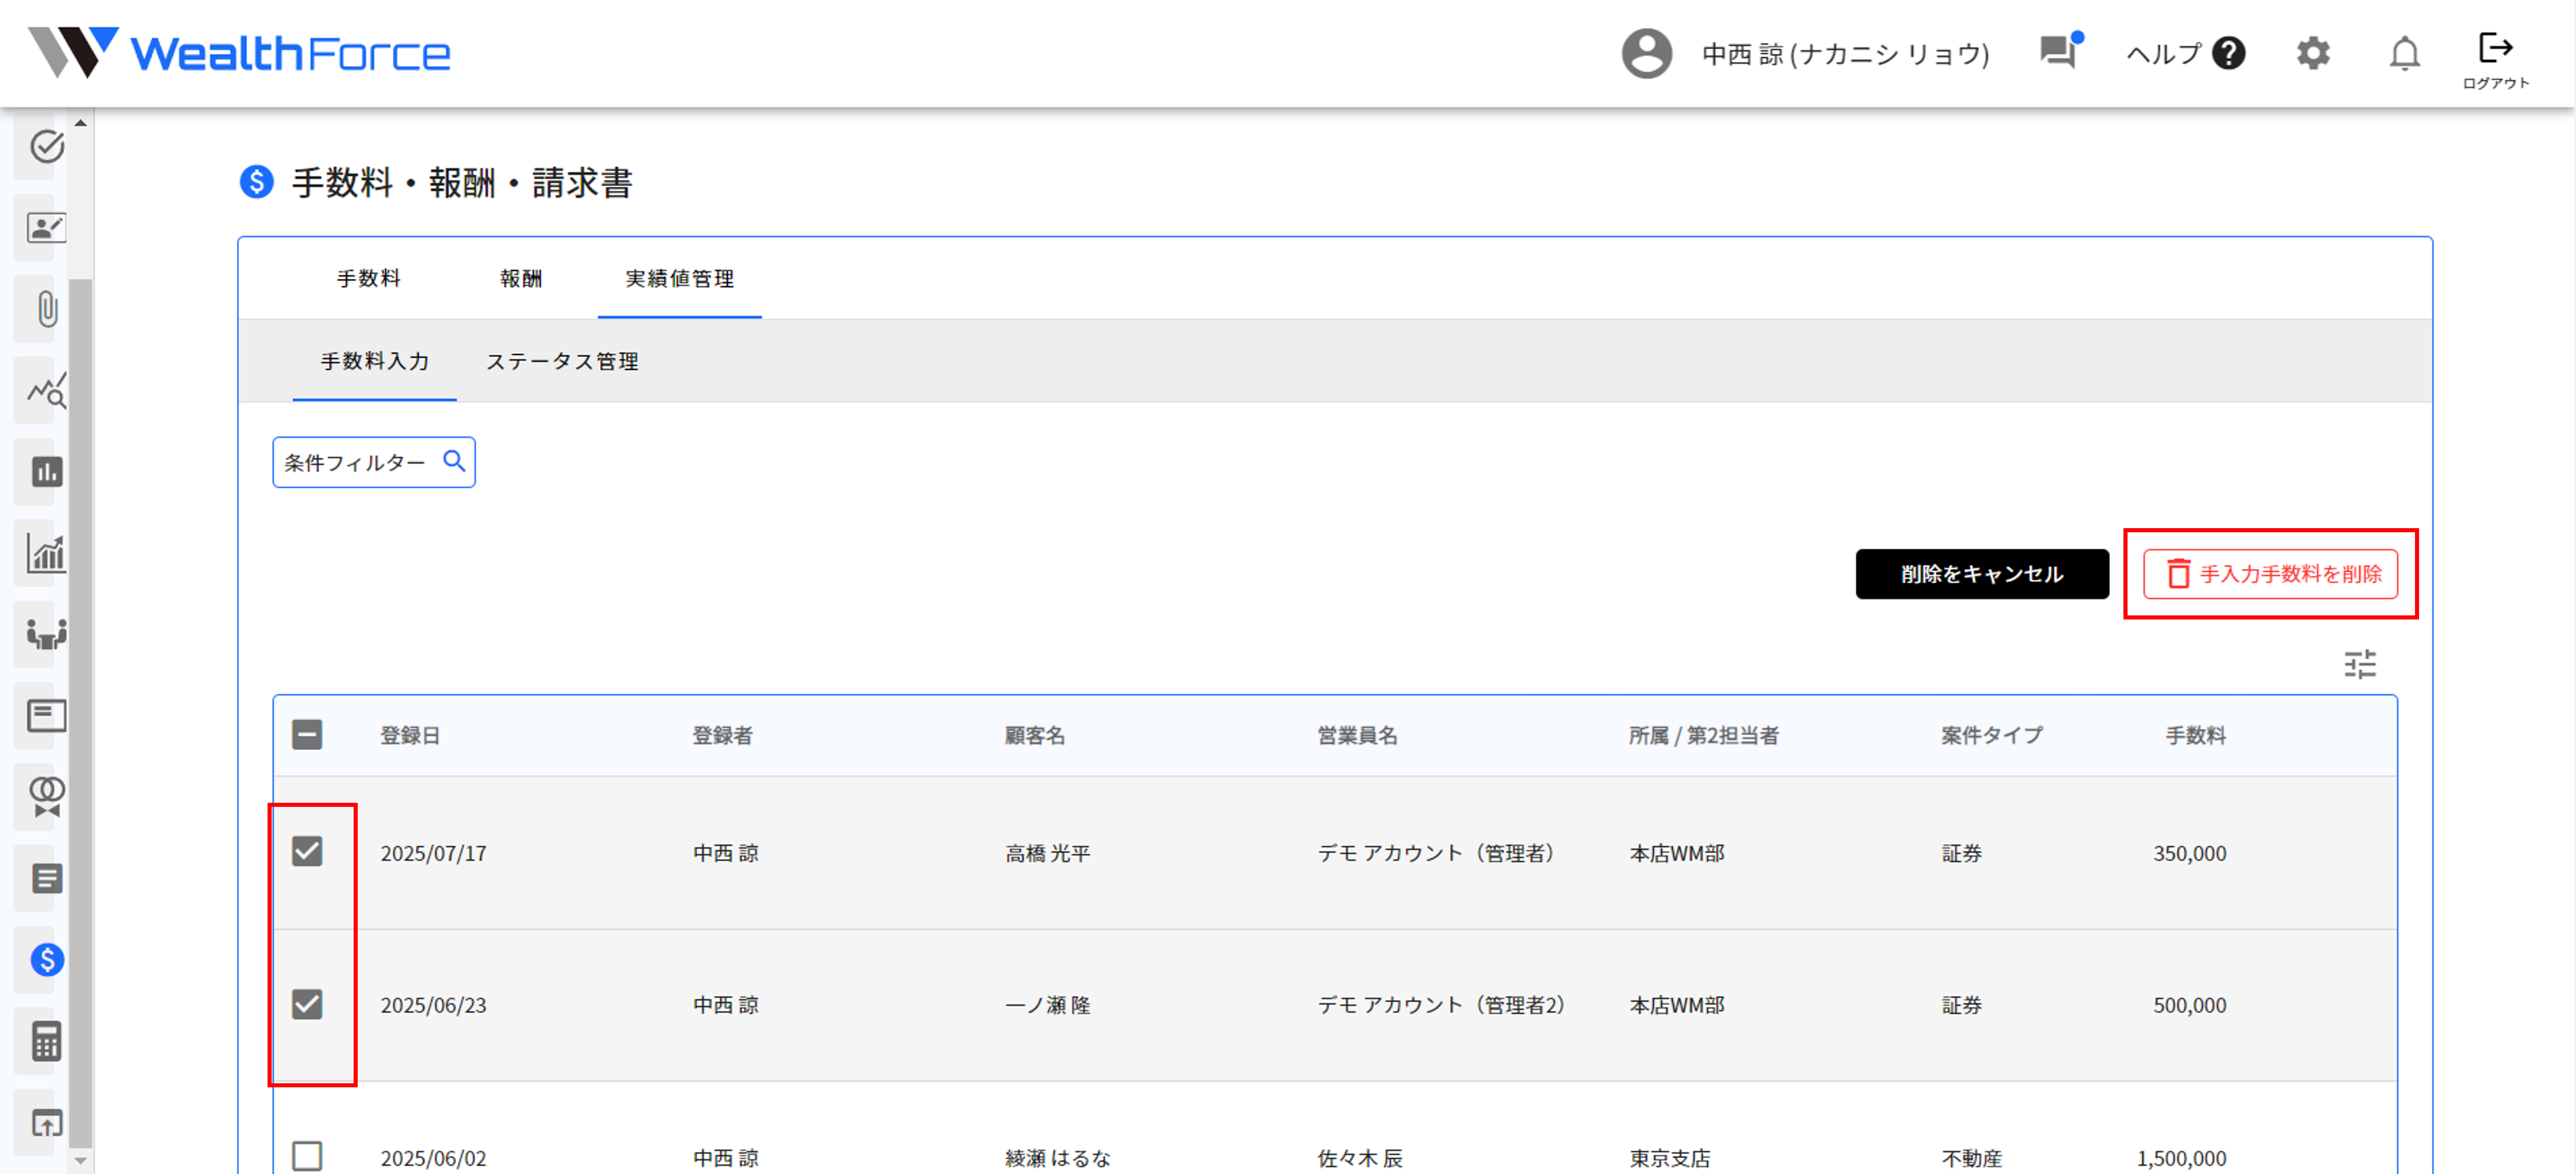Click the 500,000 fee value
The image size is (2576, 1174).
coord(2190,1005)
